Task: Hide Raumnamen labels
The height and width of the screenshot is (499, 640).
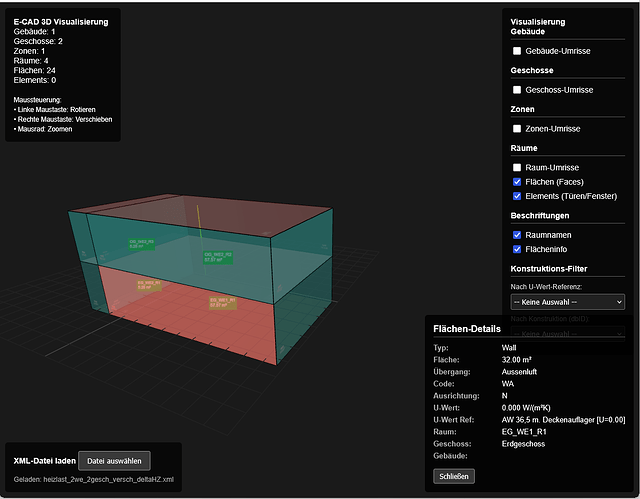Action: click(517, 235)
